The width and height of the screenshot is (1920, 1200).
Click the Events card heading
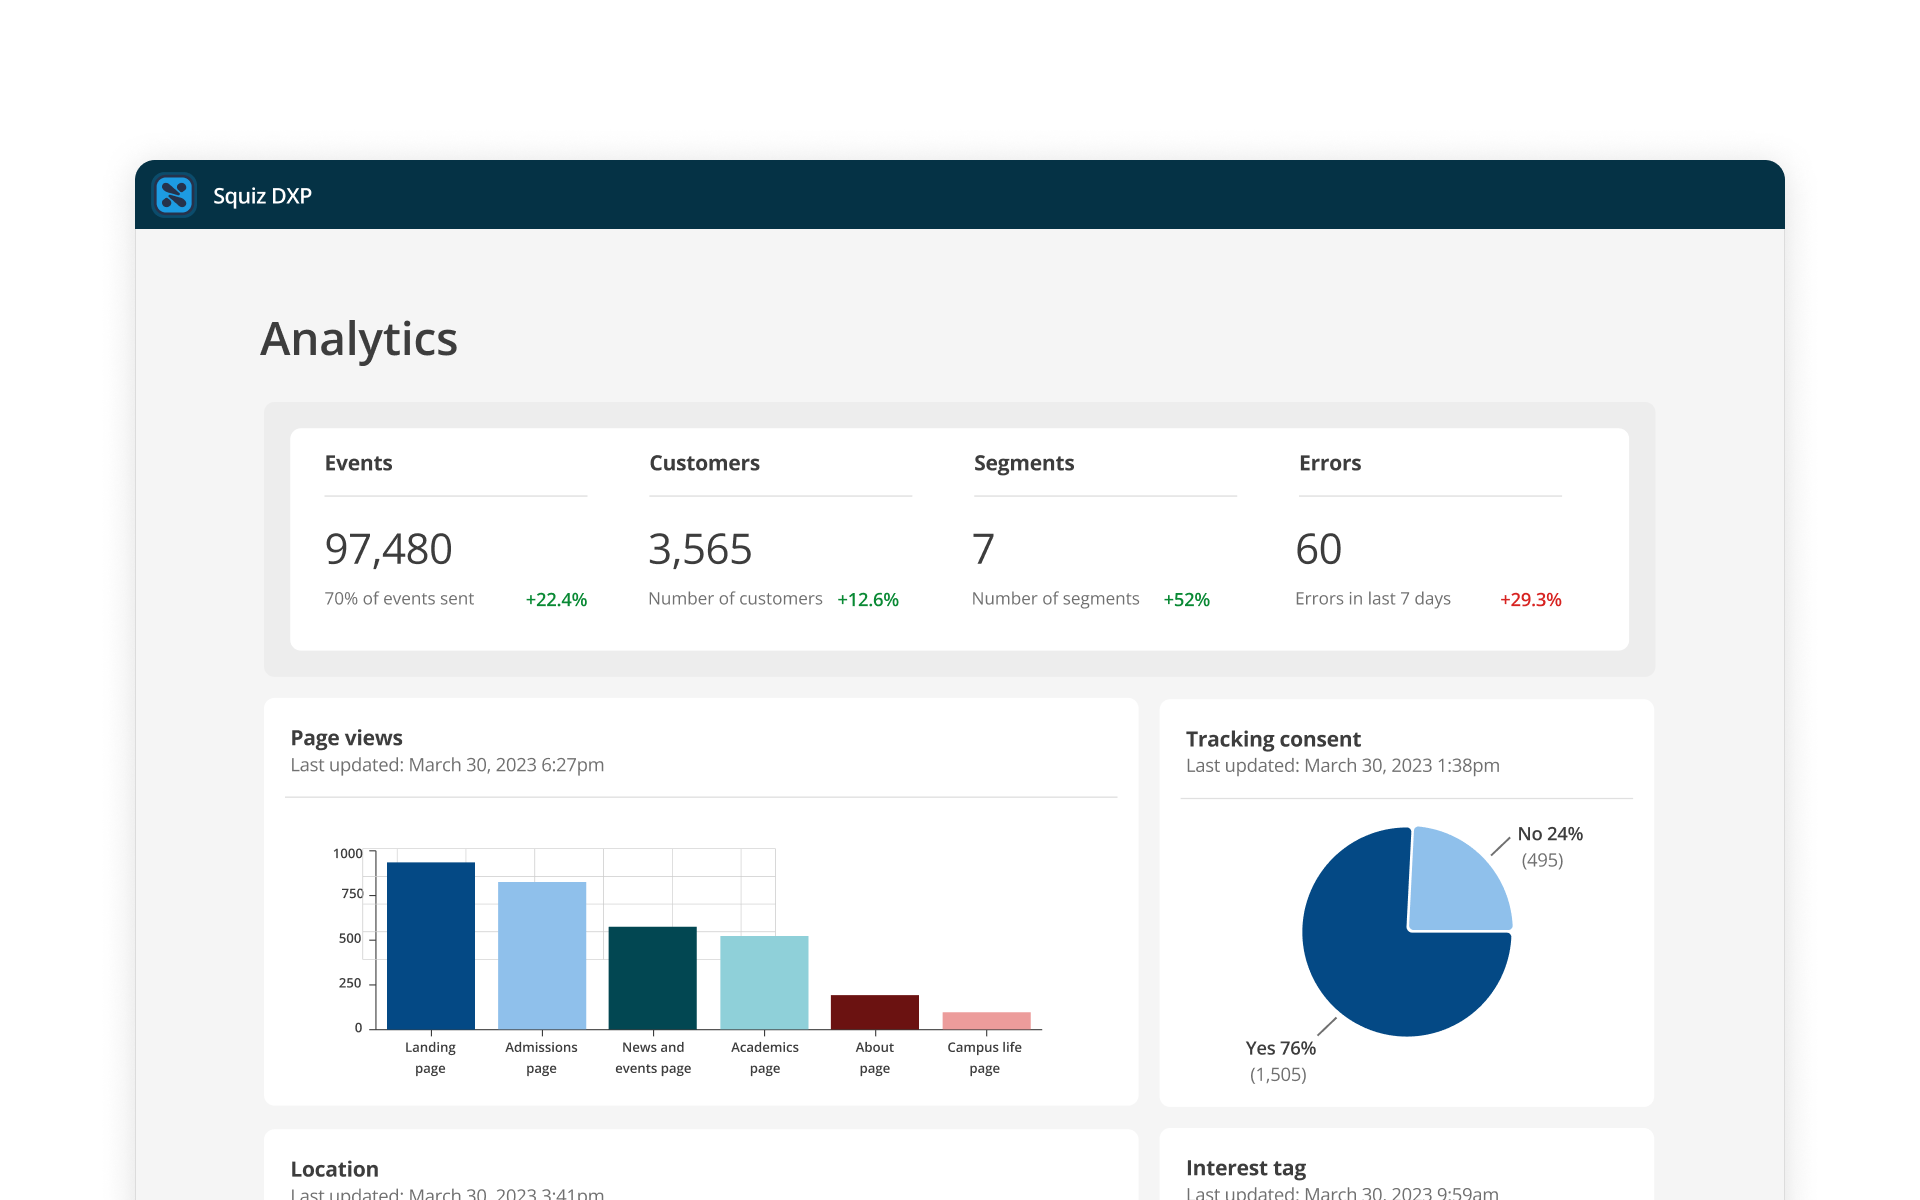point(358,463)
